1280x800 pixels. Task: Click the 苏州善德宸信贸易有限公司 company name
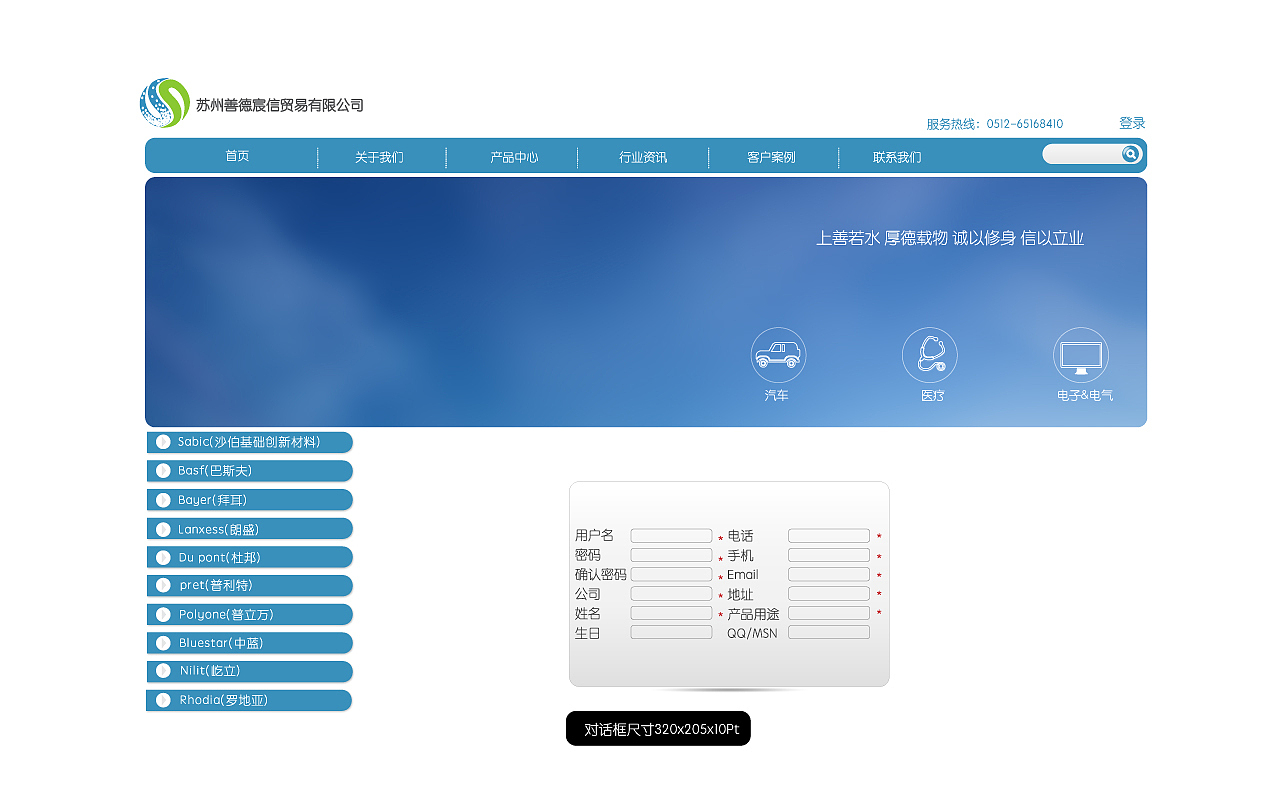point(280,105)
